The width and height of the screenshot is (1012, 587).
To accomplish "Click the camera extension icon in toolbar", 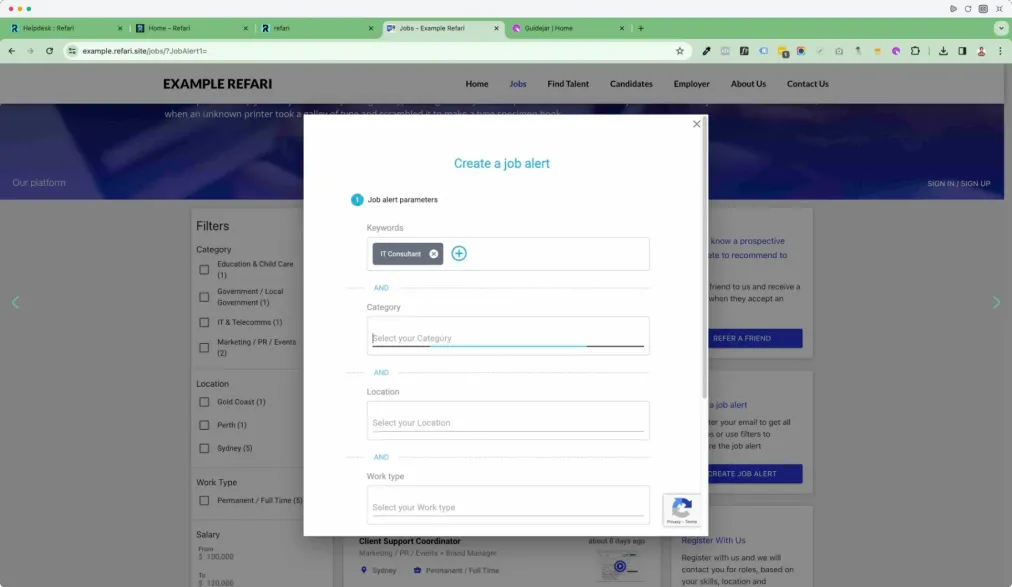I will tap(839, 51).
